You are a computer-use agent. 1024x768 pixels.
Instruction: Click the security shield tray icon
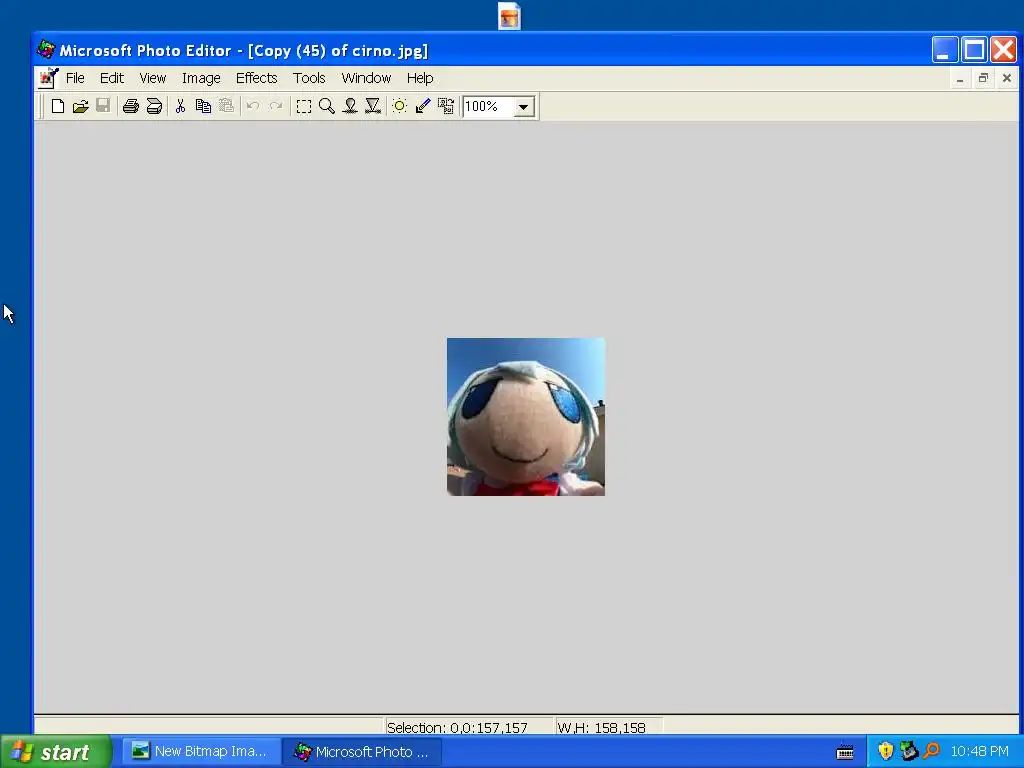click(886, 752)
